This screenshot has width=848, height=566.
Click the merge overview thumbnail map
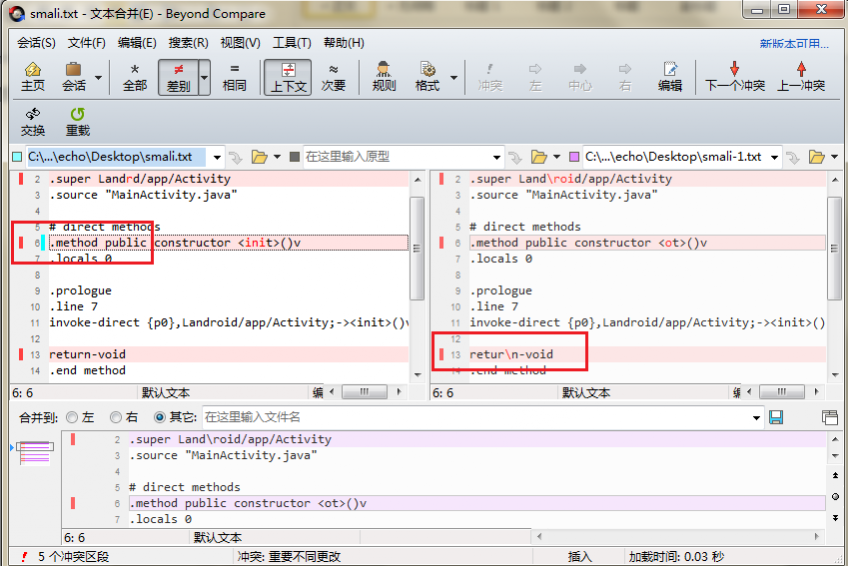coord(35,453)
